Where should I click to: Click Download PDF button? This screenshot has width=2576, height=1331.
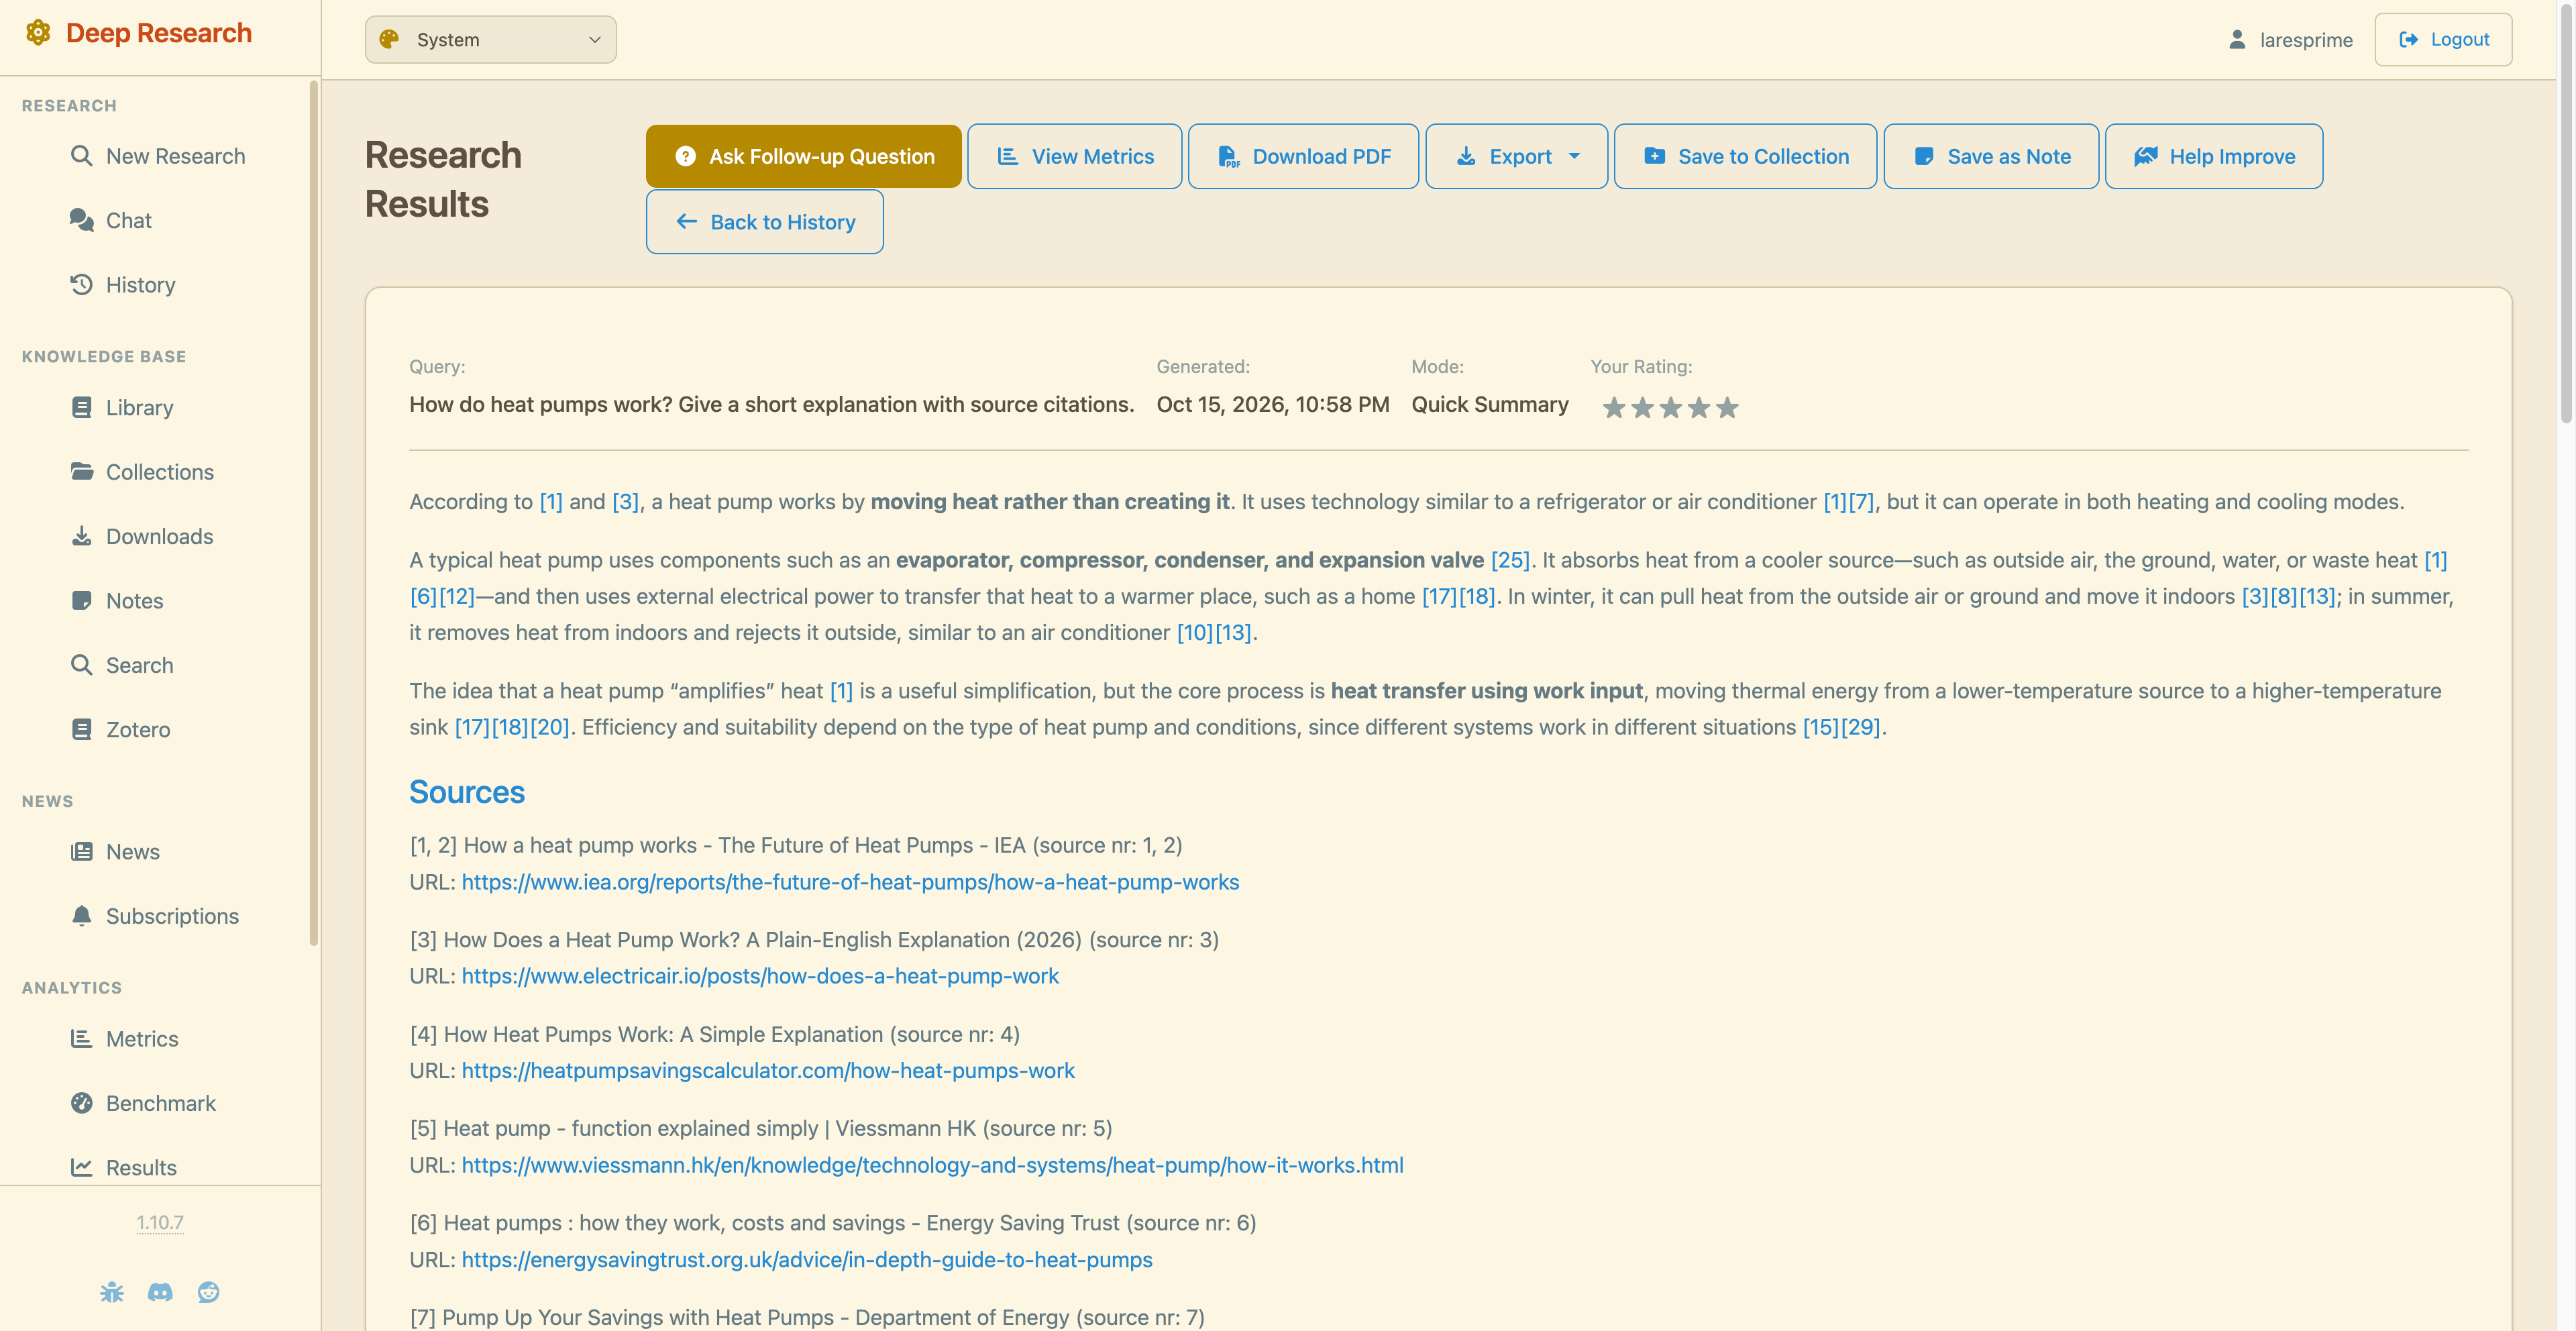click(1303, 156)
